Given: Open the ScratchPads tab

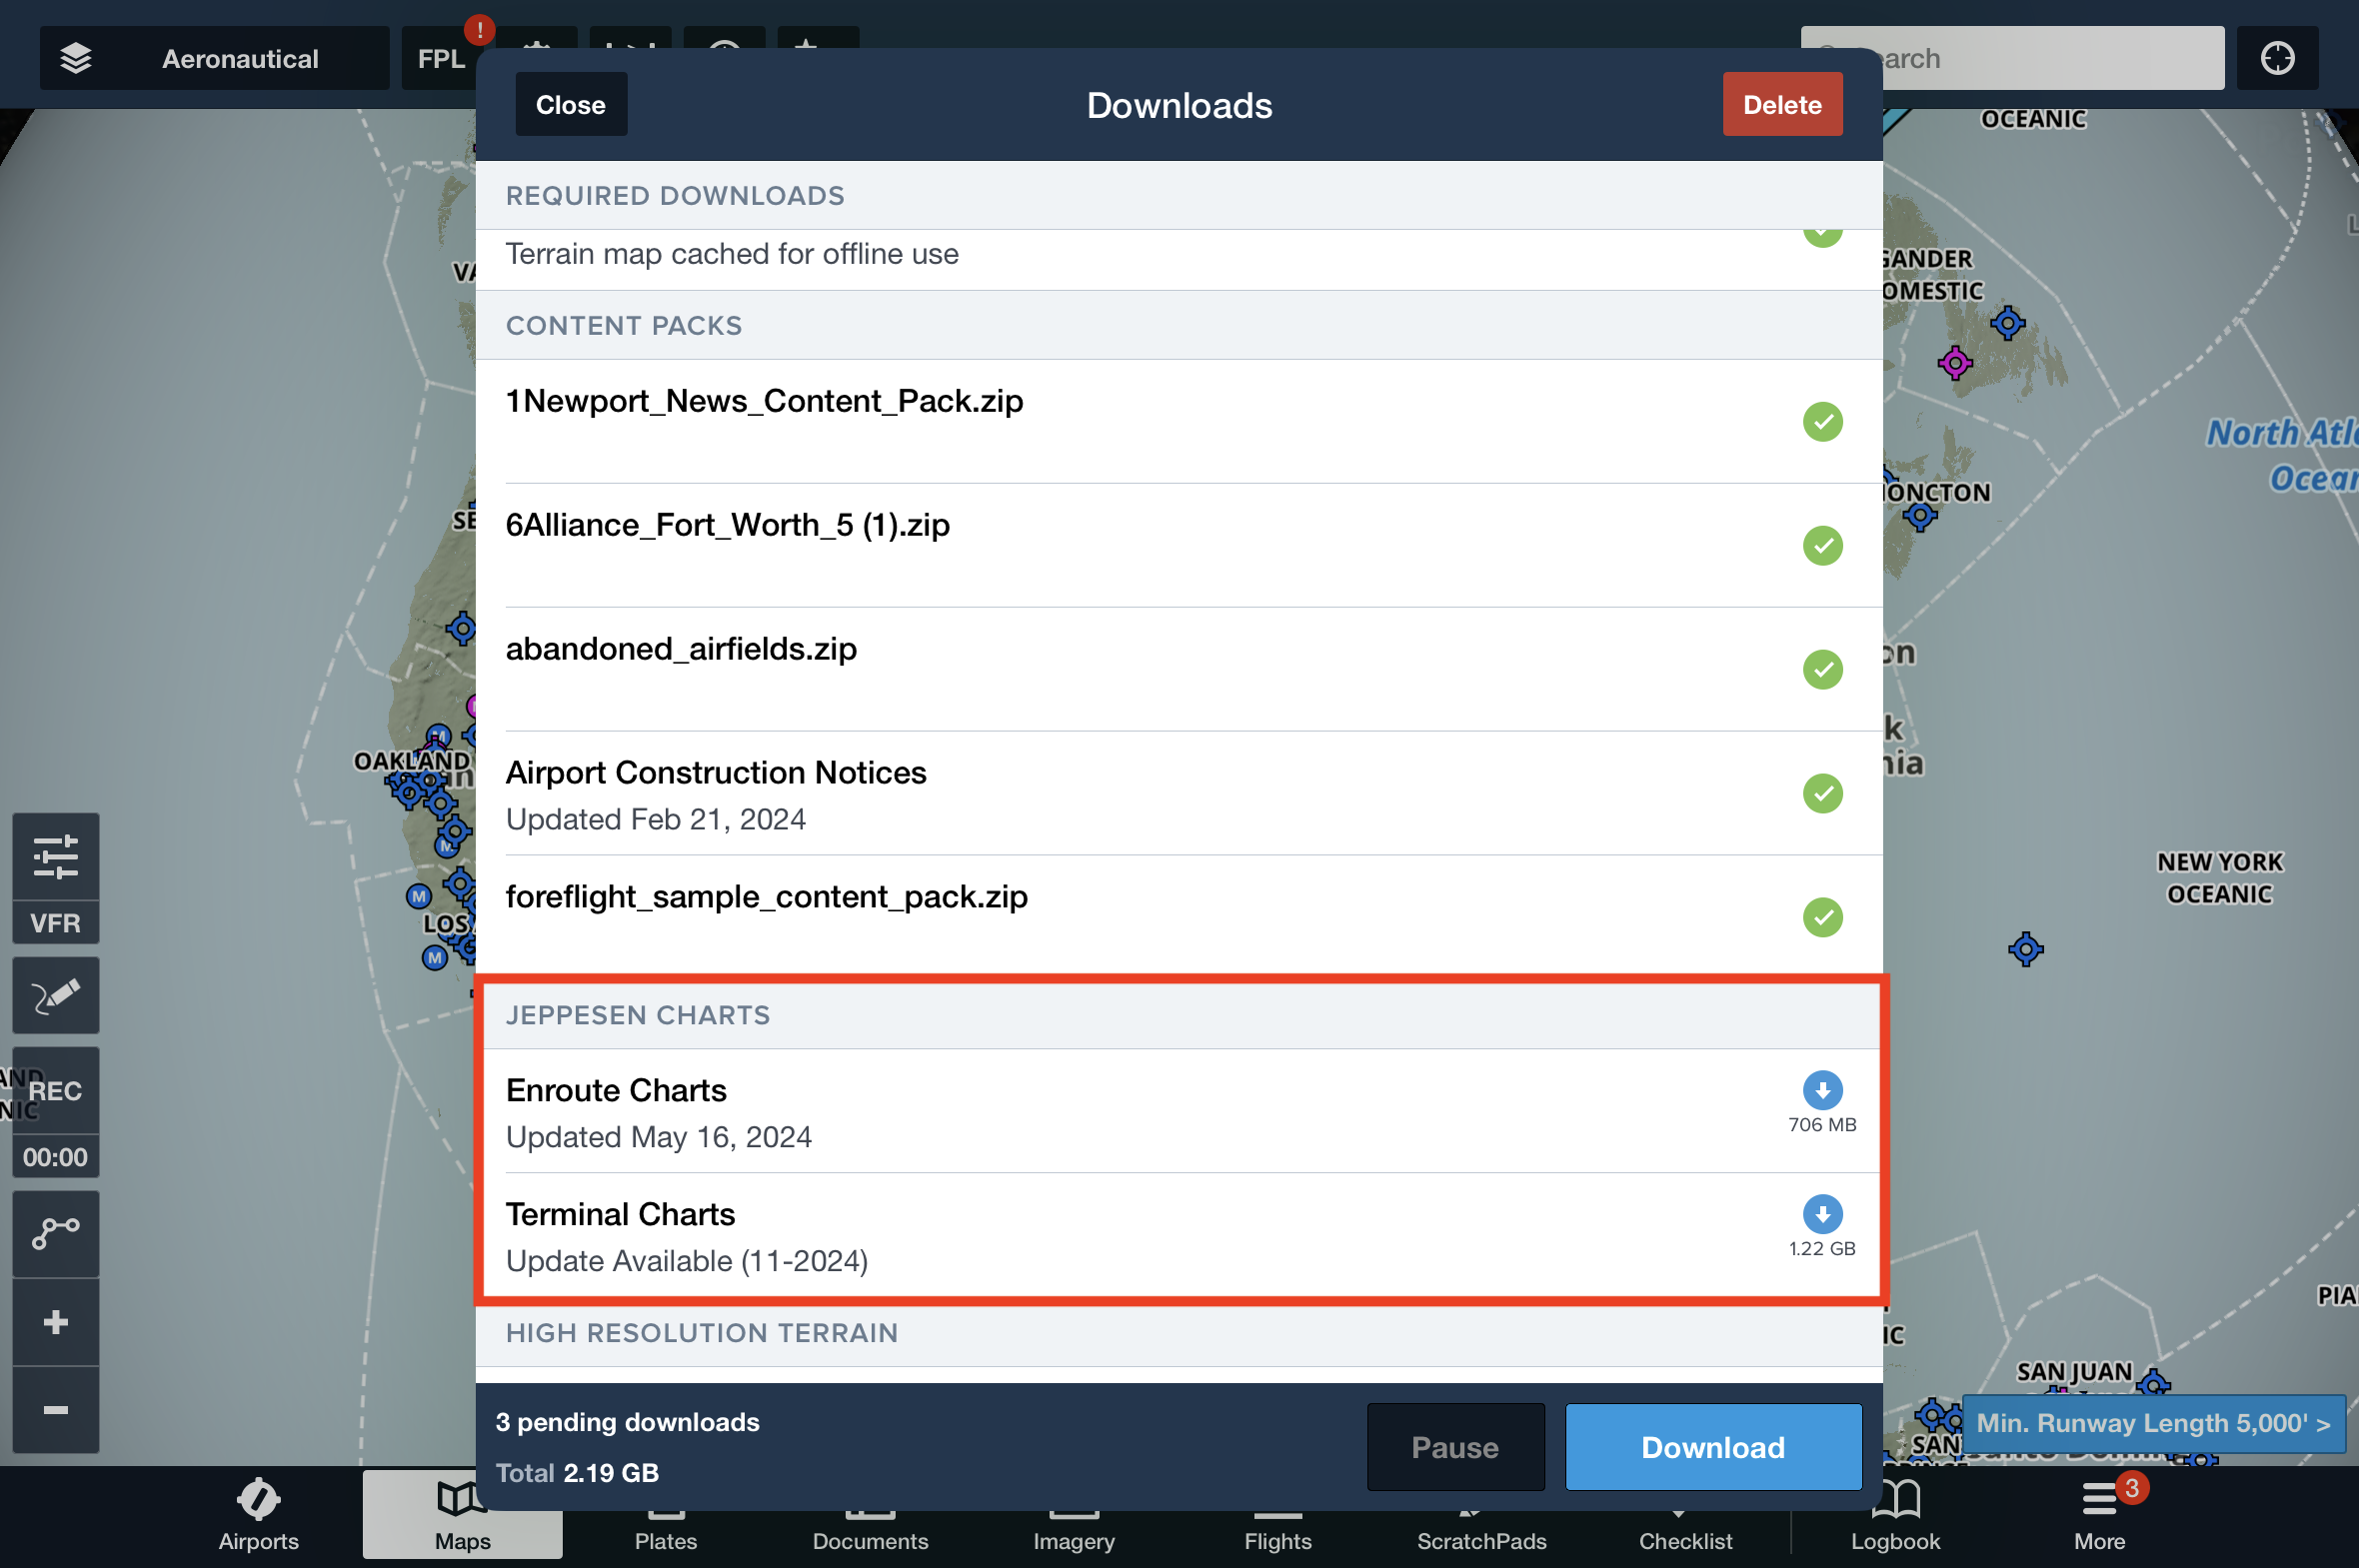Looking at the screenshot, I should pyautogui.click(x=1481, y=1530).
